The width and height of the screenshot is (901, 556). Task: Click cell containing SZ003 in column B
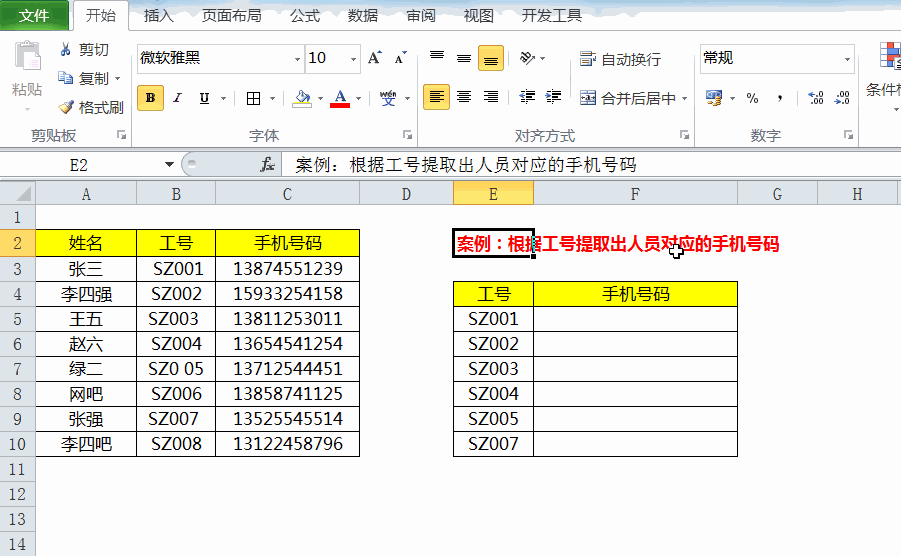pyautogui.click(x=176, y=319)
